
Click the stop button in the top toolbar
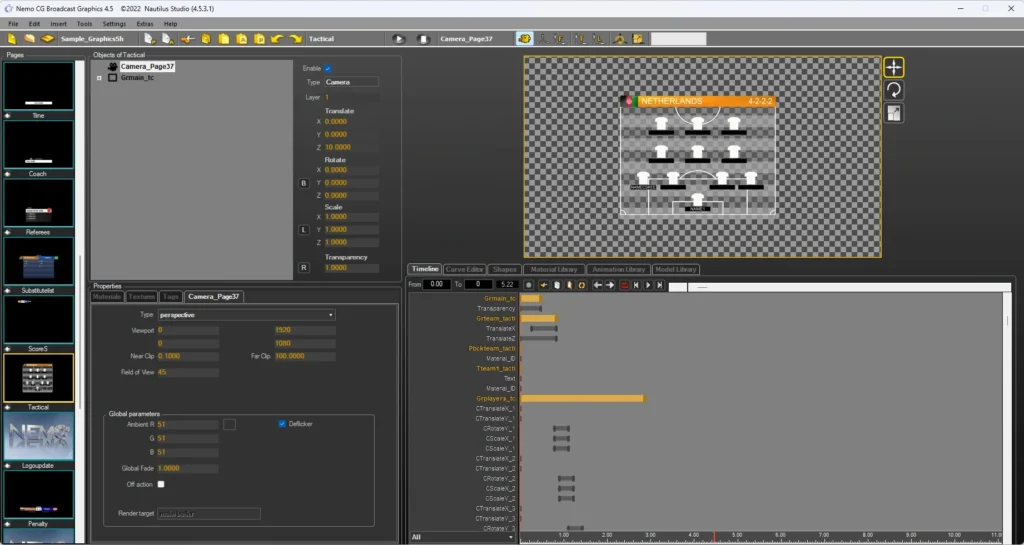pos(423,39)
